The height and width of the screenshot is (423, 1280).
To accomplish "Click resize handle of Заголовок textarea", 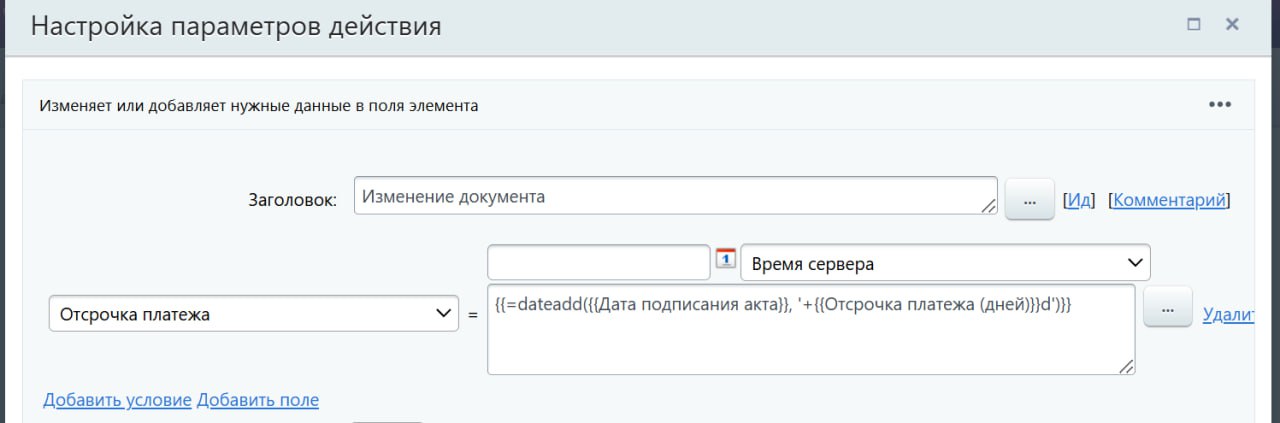I will point(989,205).
